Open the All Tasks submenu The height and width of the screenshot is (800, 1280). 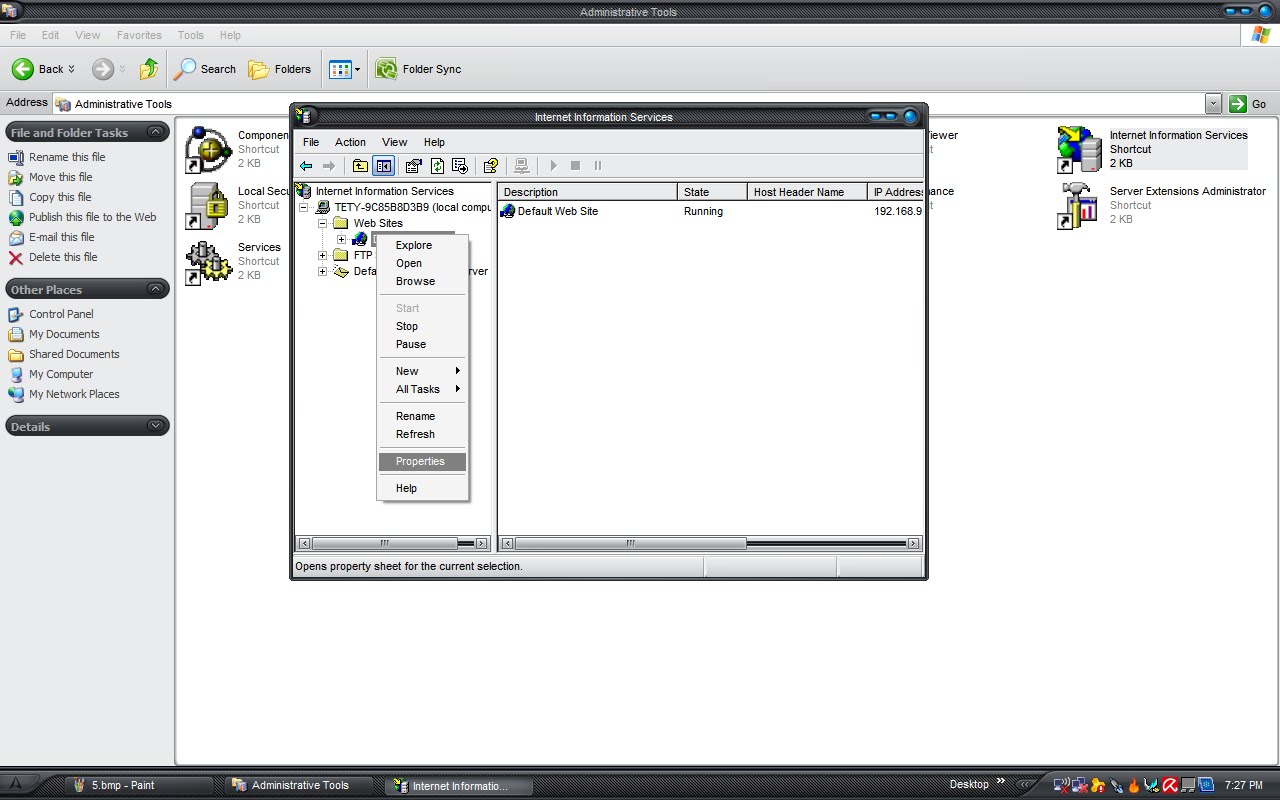pos(422,389)
